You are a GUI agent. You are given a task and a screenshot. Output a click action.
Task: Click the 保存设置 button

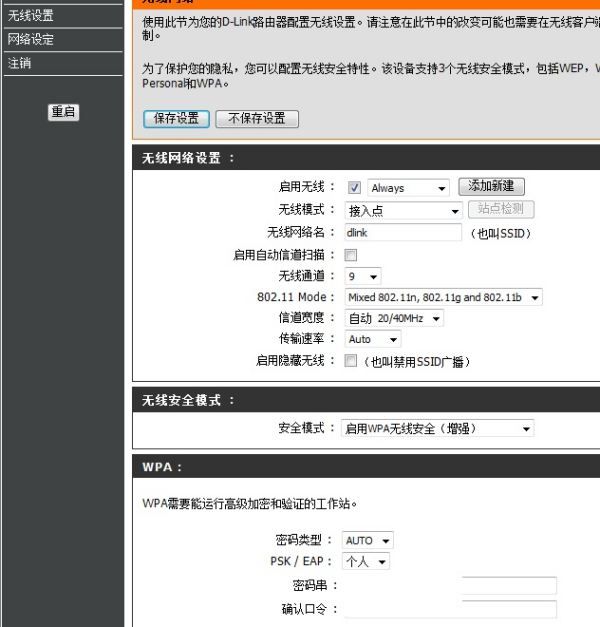(176, 119)
